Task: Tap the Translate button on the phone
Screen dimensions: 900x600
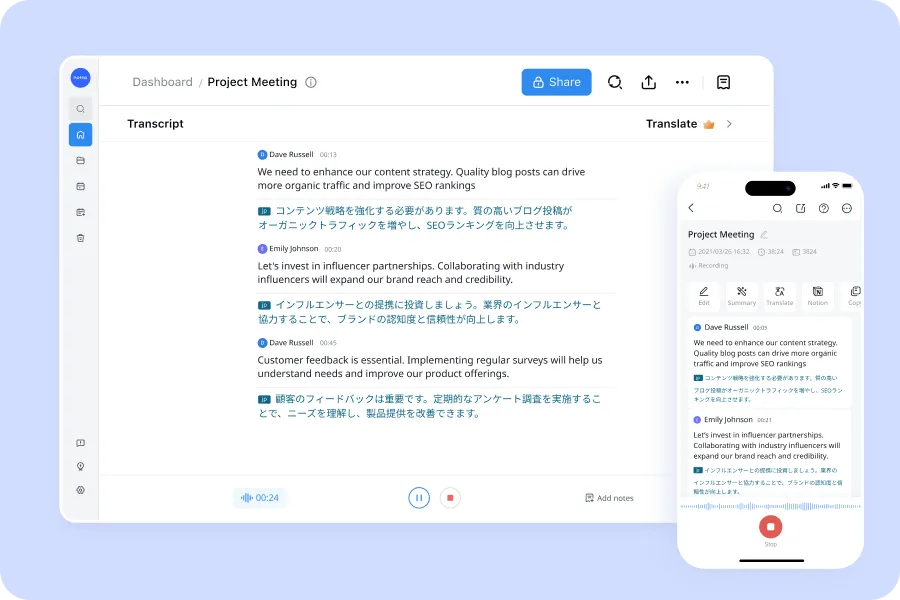Action: pos(779,296)
